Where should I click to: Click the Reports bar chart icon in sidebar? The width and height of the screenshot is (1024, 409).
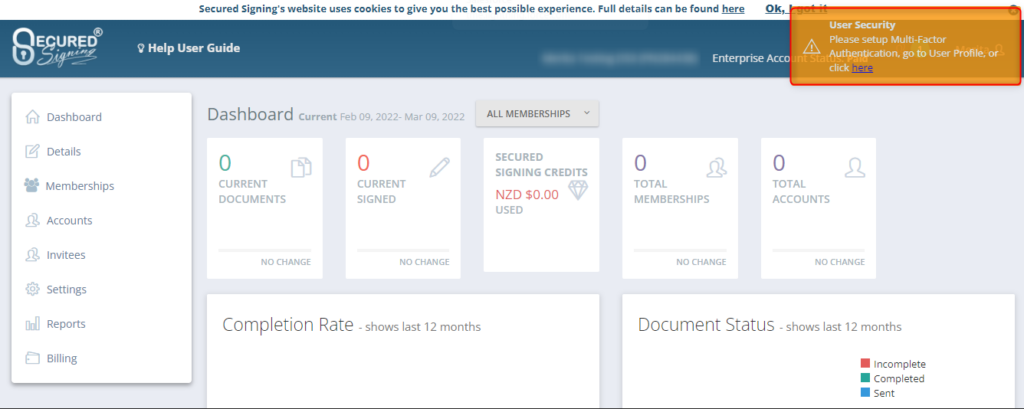coord(32,324)
